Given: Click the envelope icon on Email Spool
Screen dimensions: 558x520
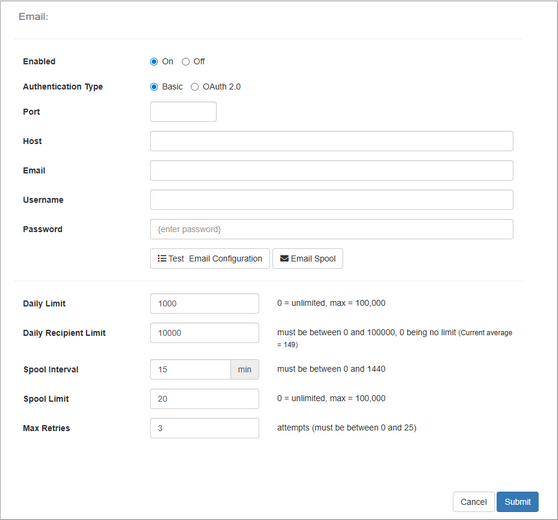Looking at the screenshot, I should pos(284,258).
